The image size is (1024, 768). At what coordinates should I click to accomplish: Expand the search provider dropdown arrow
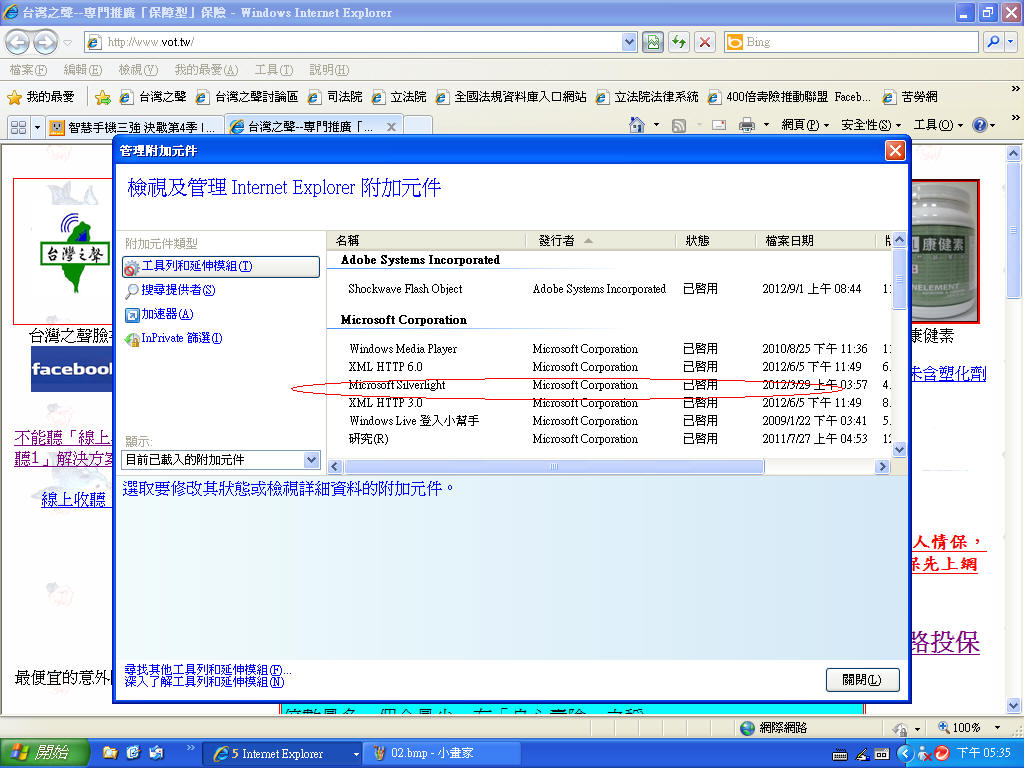1011,42
